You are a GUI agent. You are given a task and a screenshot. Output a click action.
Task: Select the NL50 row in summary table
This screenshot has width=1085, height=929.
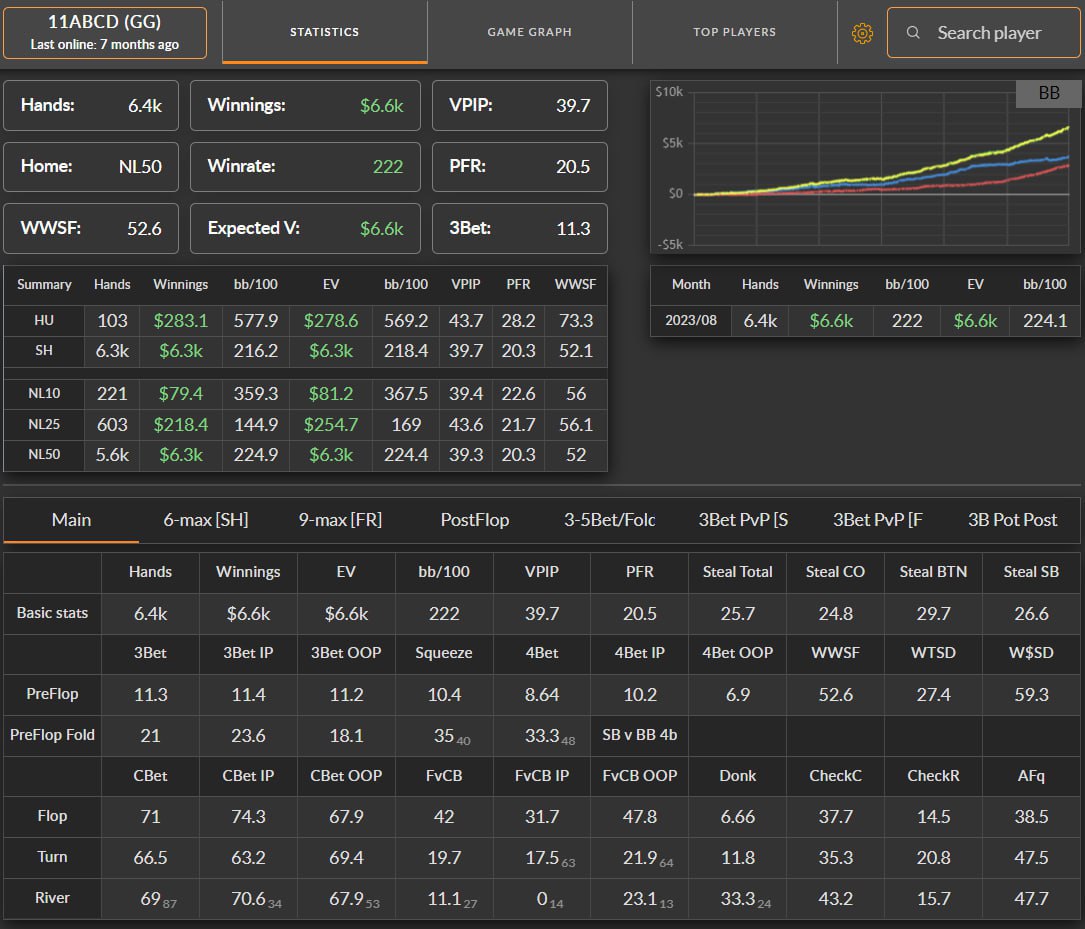point(305,454)
